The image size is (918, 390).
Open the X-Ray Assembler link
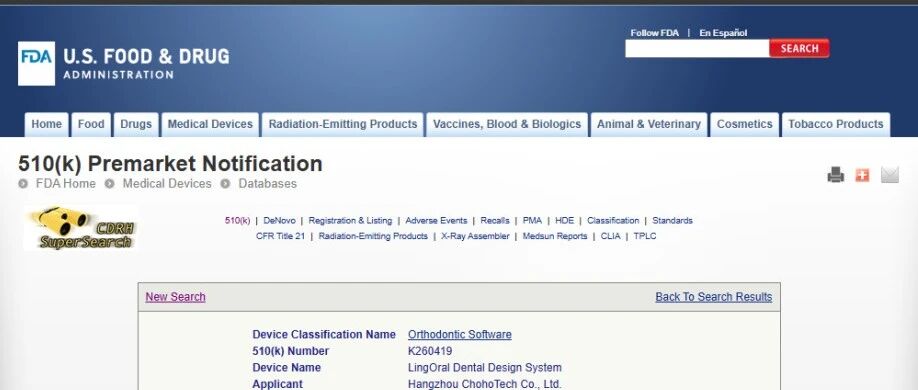click(475, 237)
